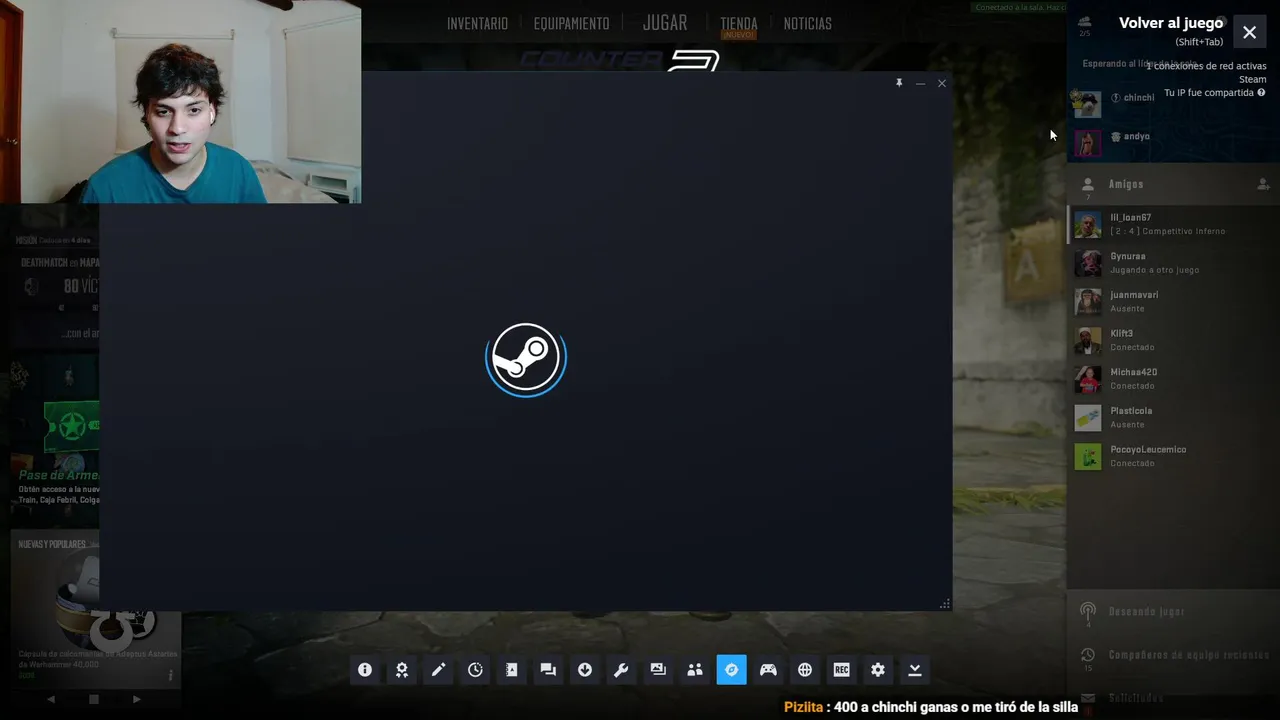Select friend Plasticola in the list
The image size is (1280, 720).
pyautogui.click(x=1173, y=418)
